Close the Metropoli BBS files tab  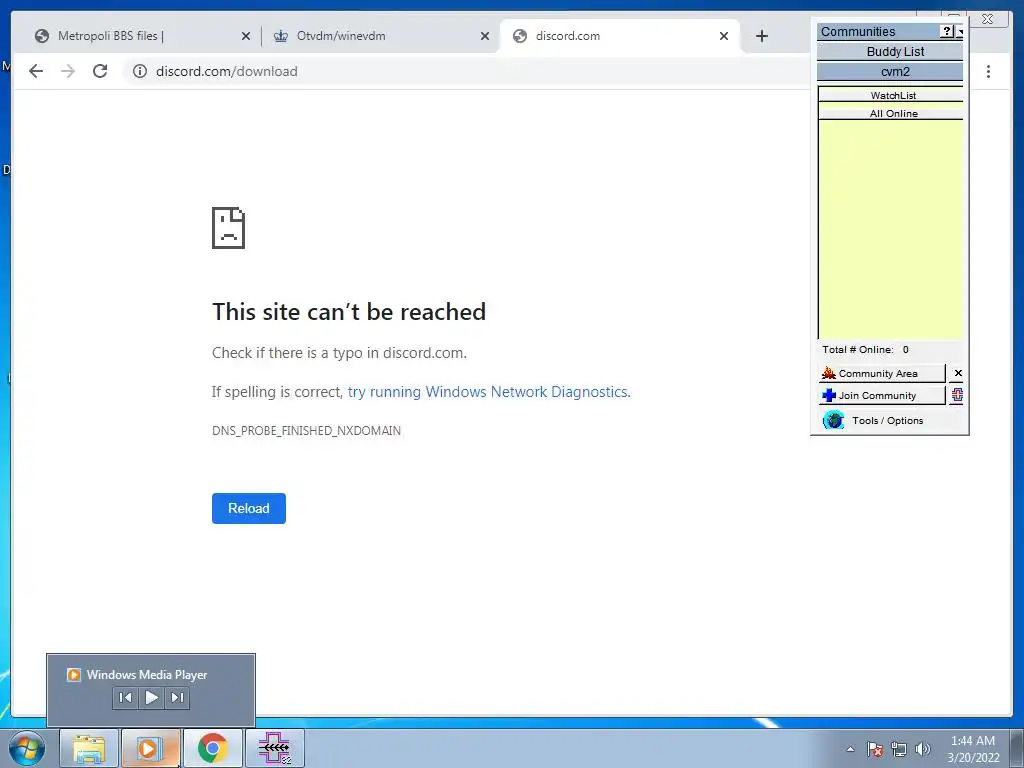click(x=246, y=36)
